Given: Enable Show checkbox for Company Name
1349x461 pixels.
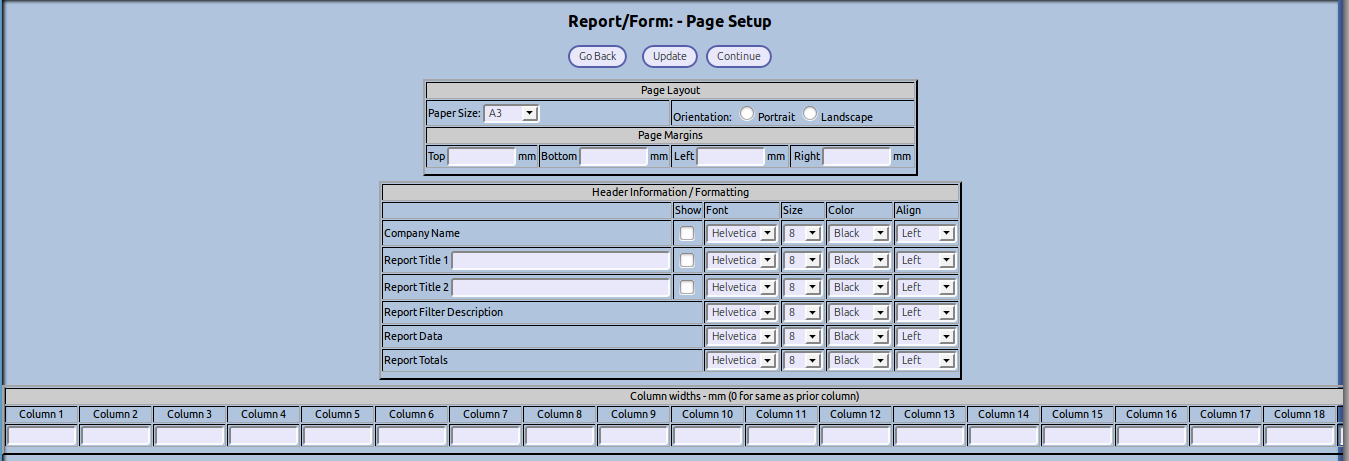Looking at the screenshot, I should click(687, 233).
